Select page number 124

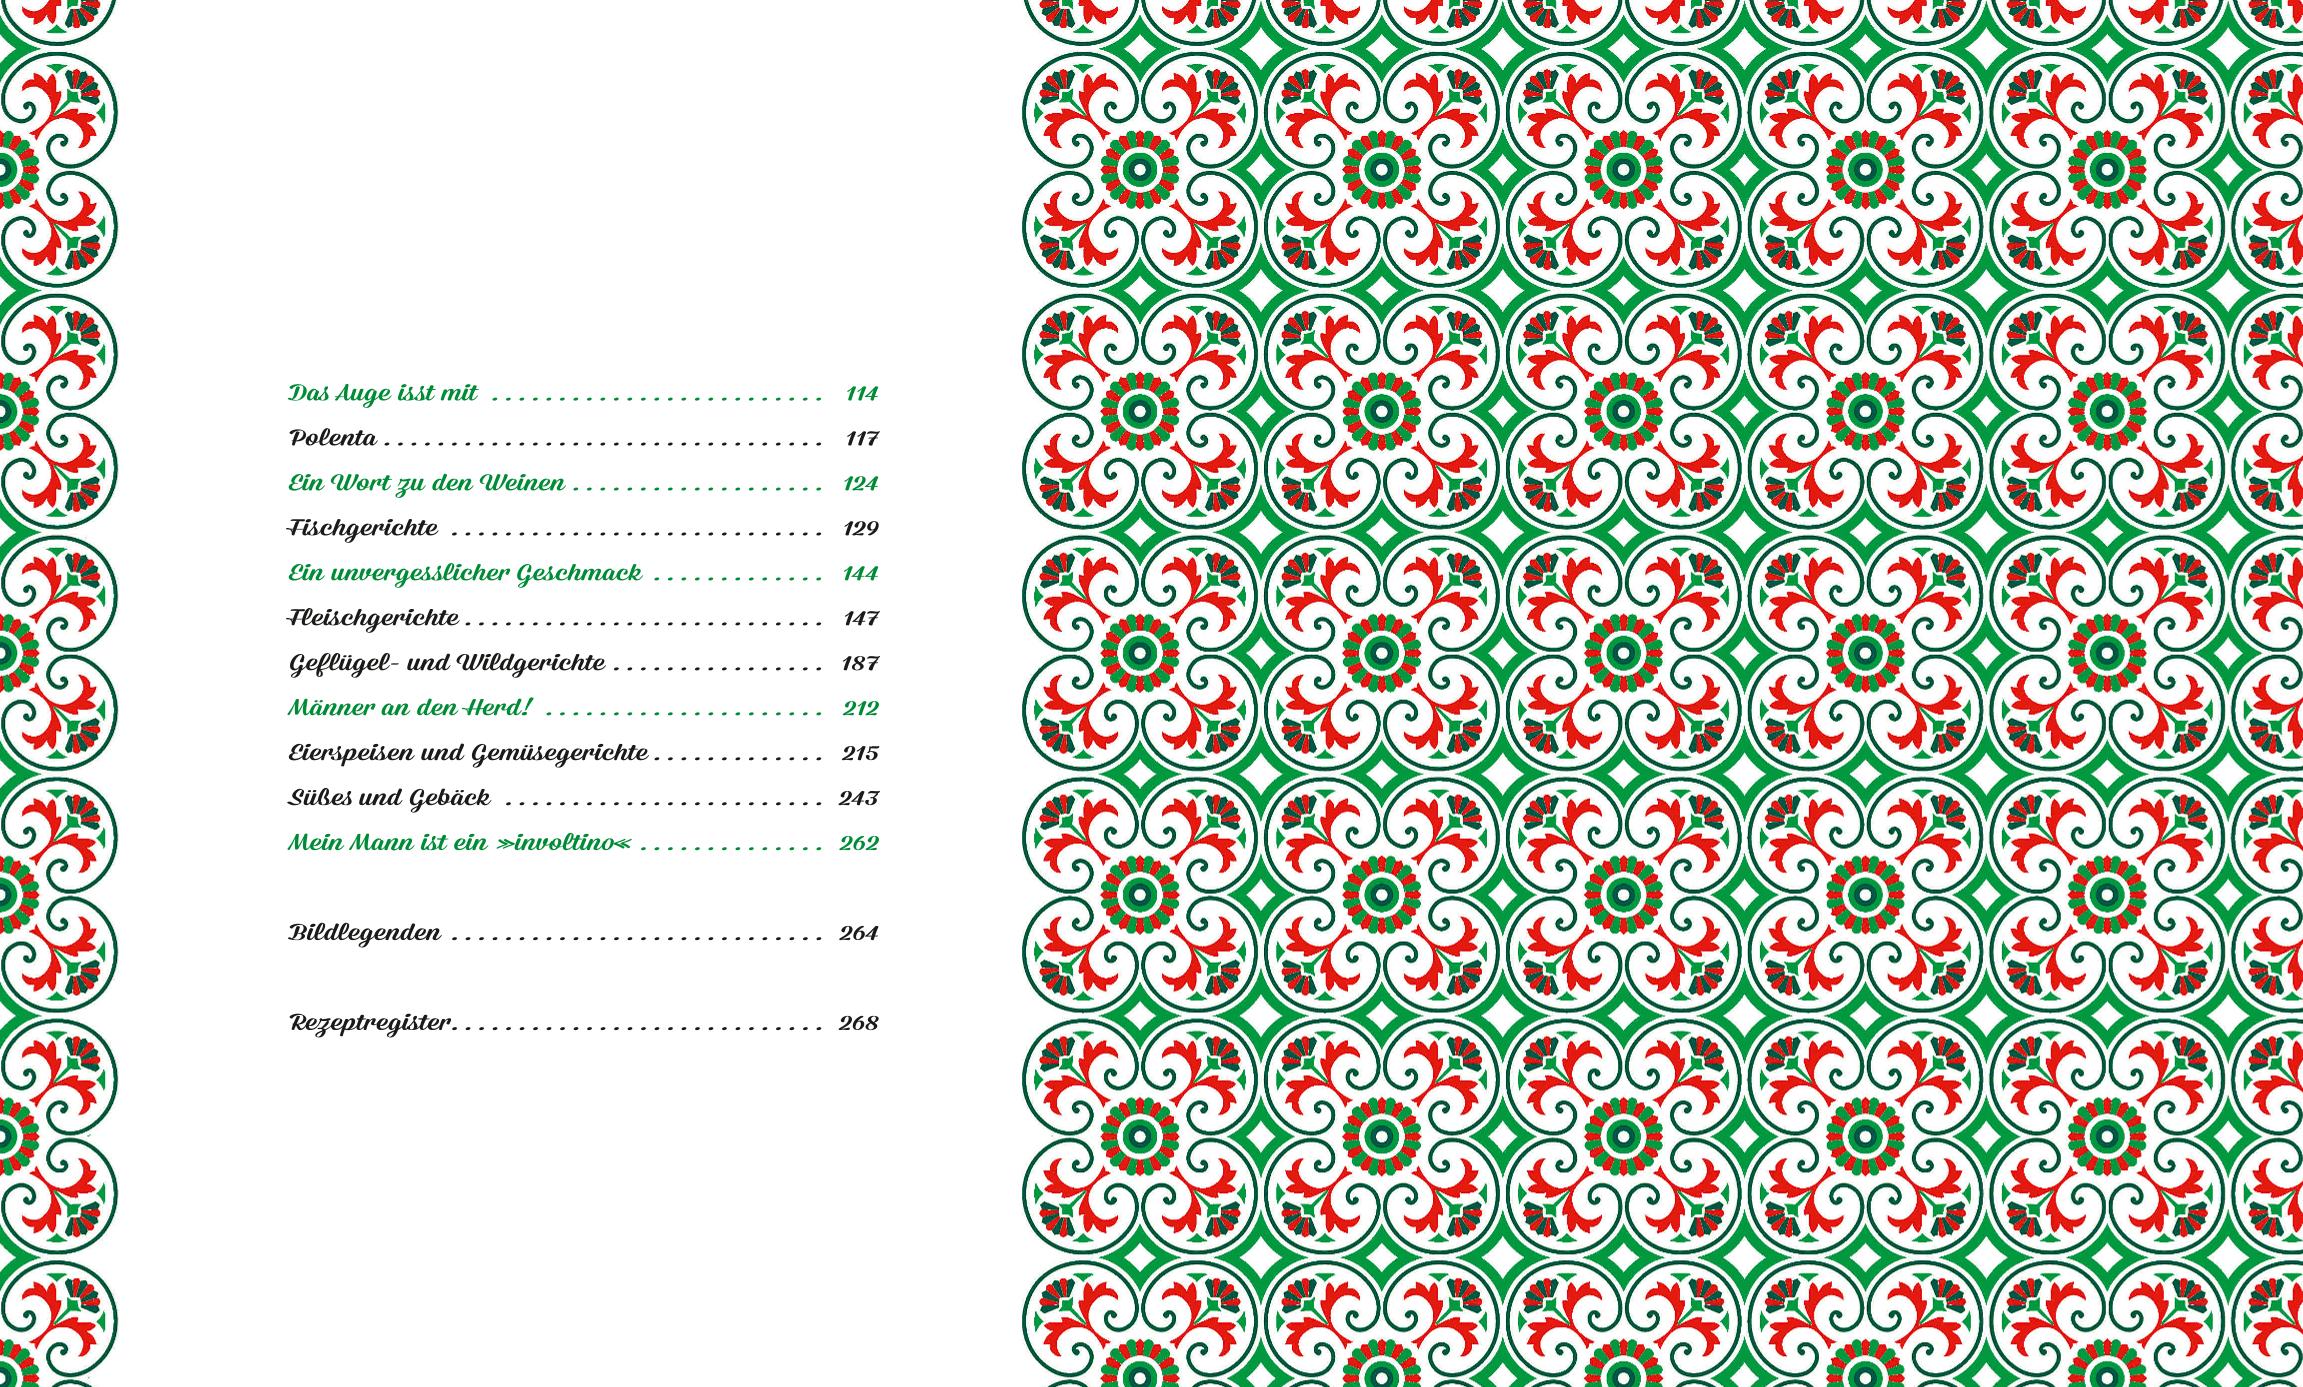(x=860, y=483)
